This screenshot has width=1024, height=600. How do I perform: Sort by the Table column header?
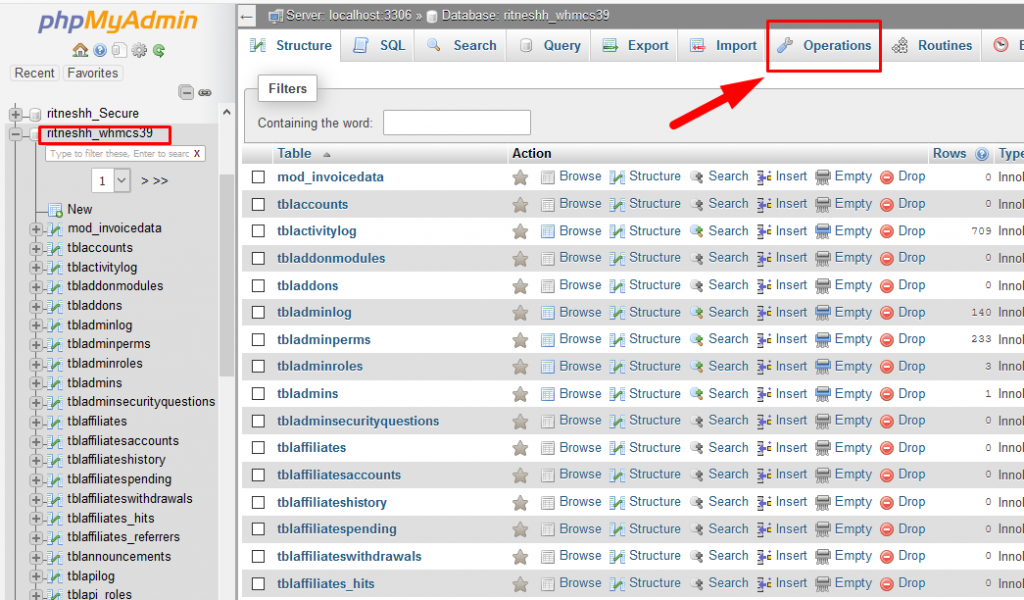coord(294,153)
